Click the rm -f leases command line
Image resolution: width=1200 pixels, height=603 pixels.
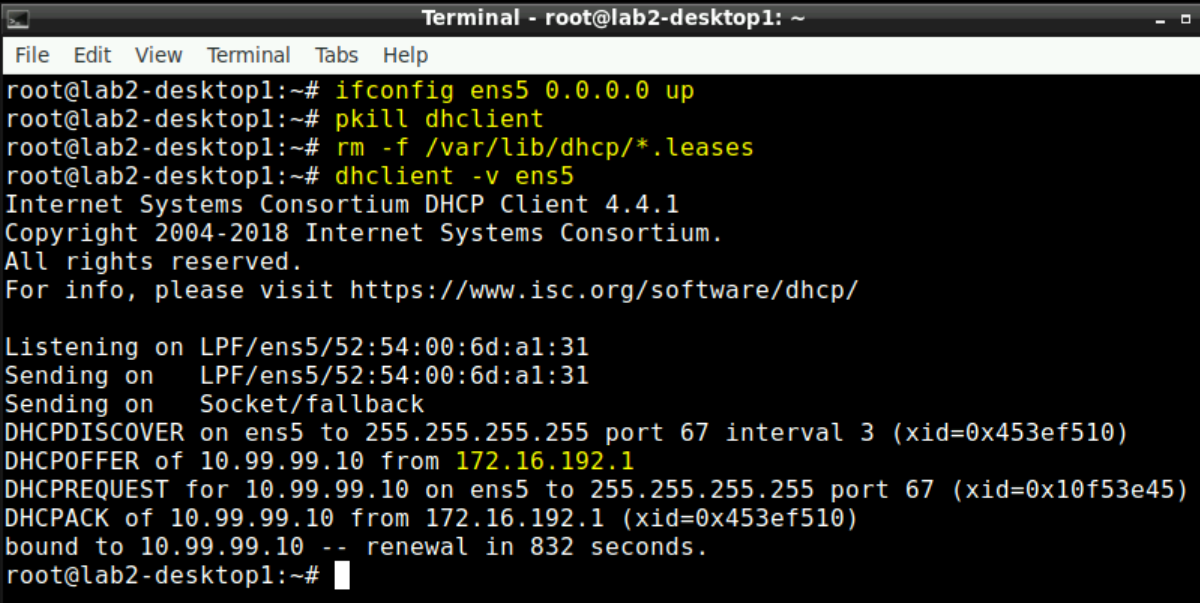(545, 147)
